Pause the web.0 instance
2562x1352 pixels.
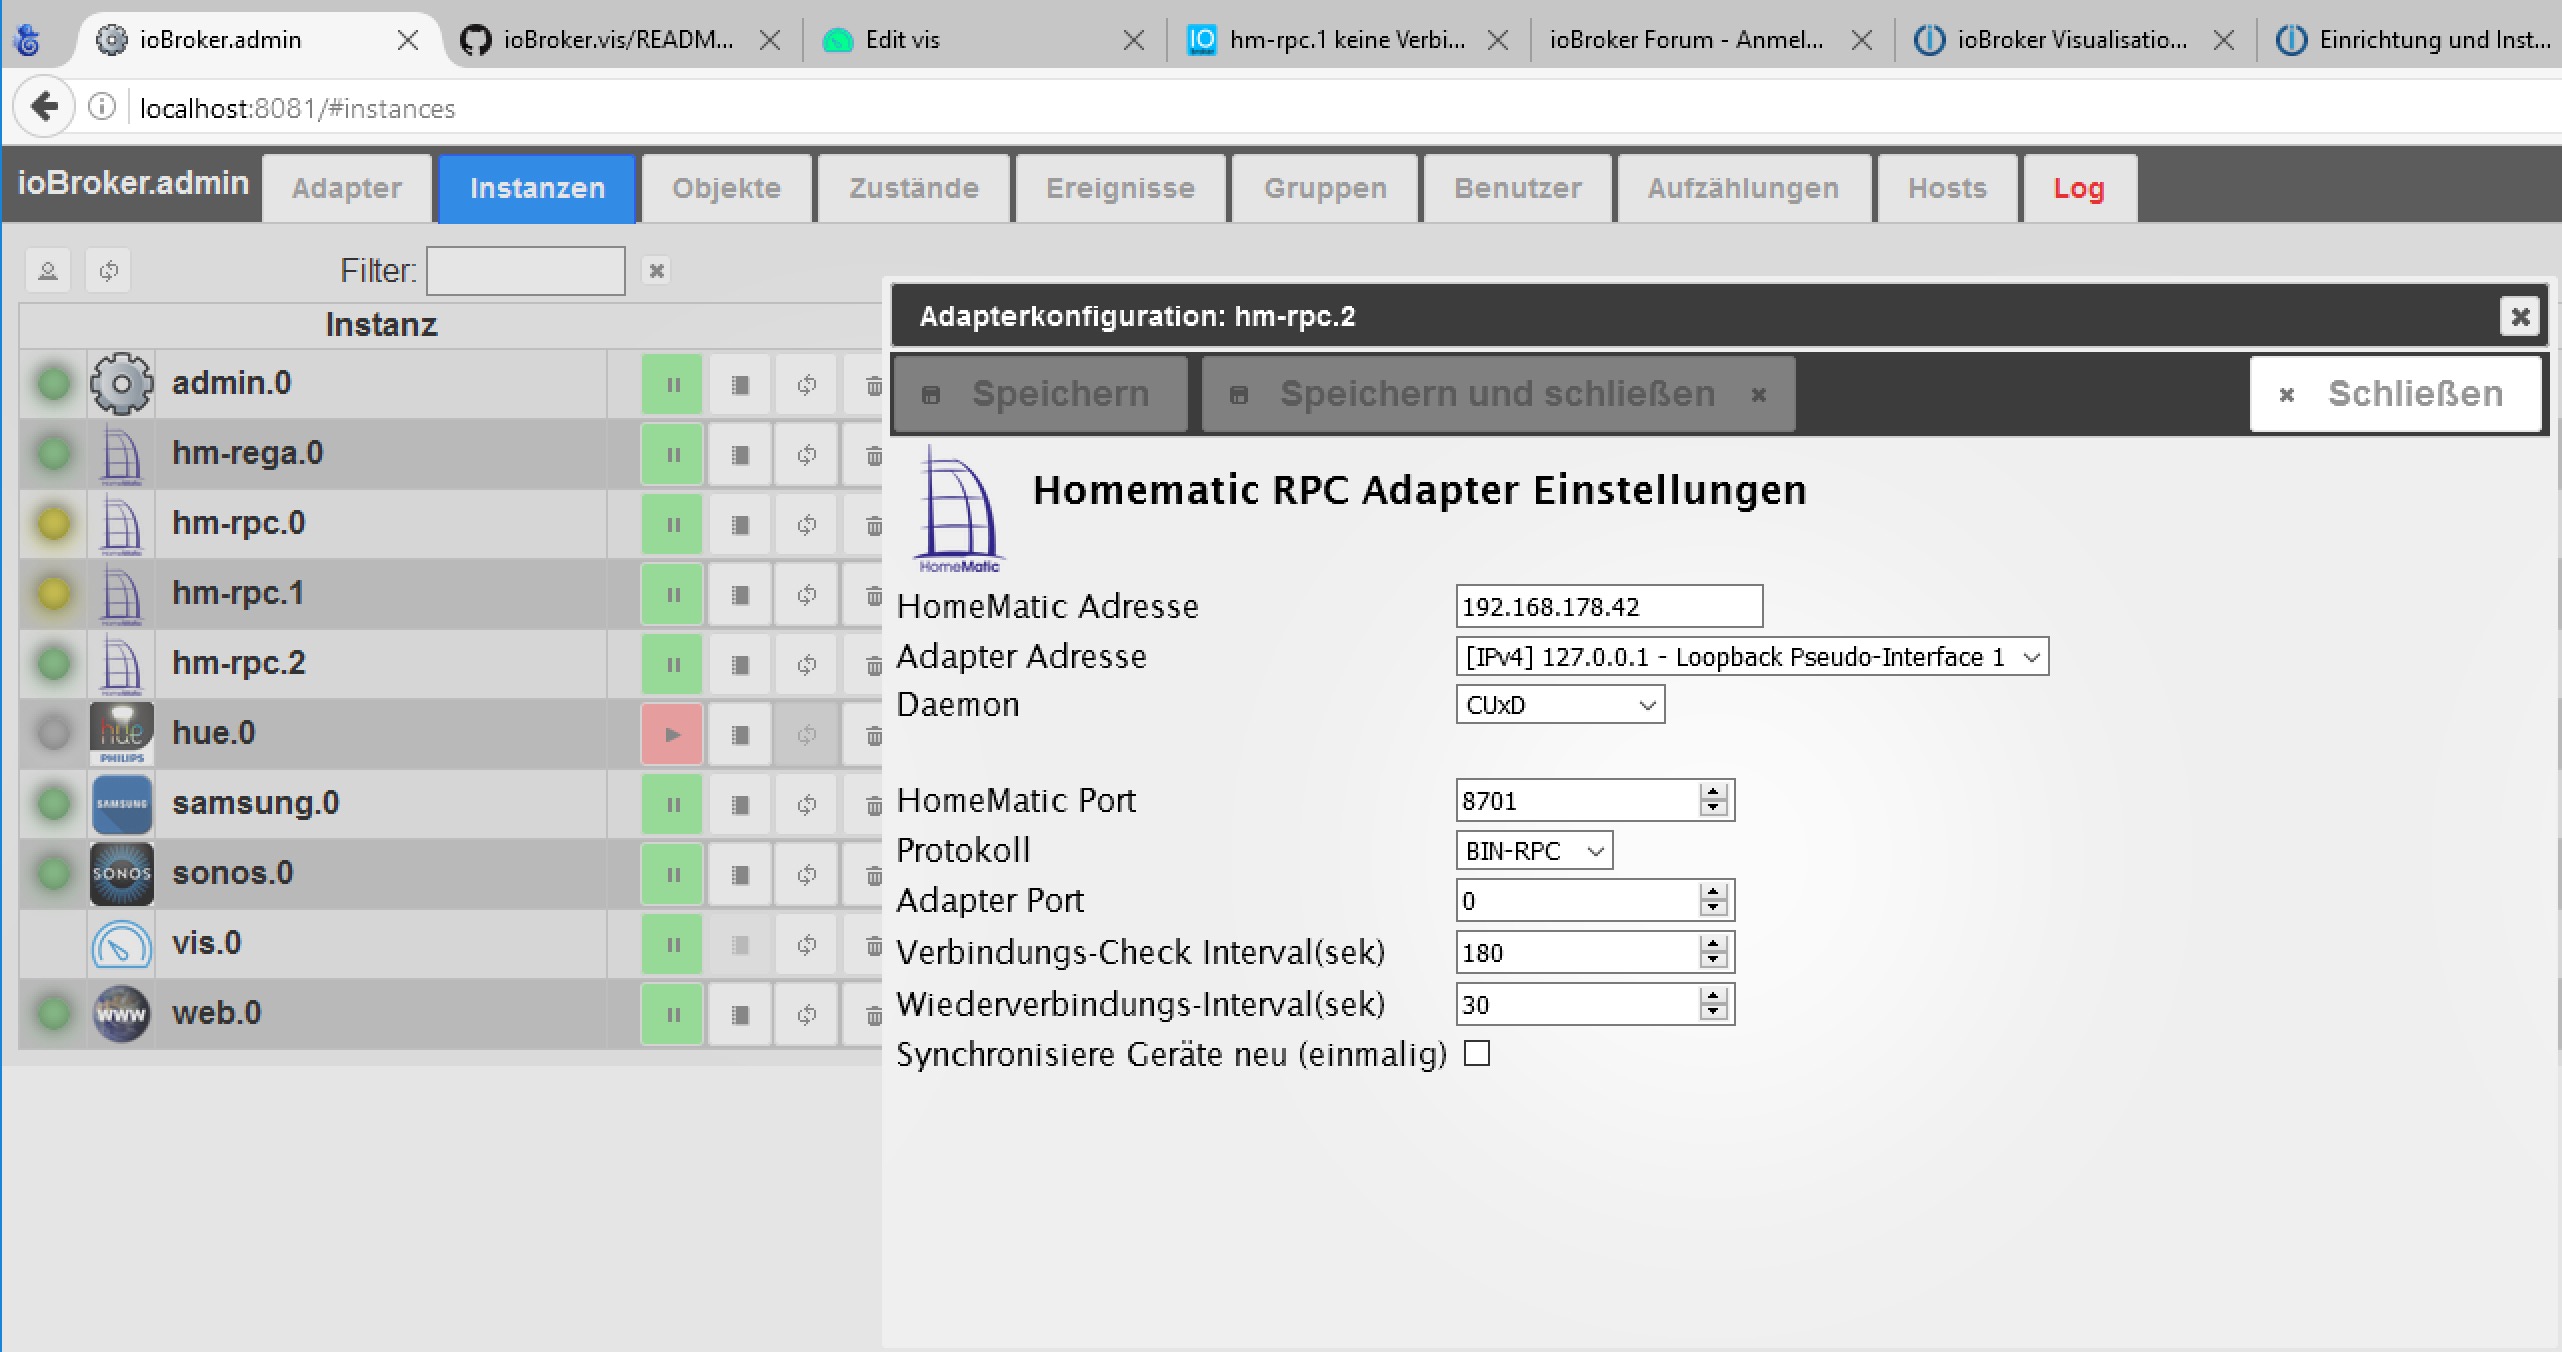[672, 1014]
